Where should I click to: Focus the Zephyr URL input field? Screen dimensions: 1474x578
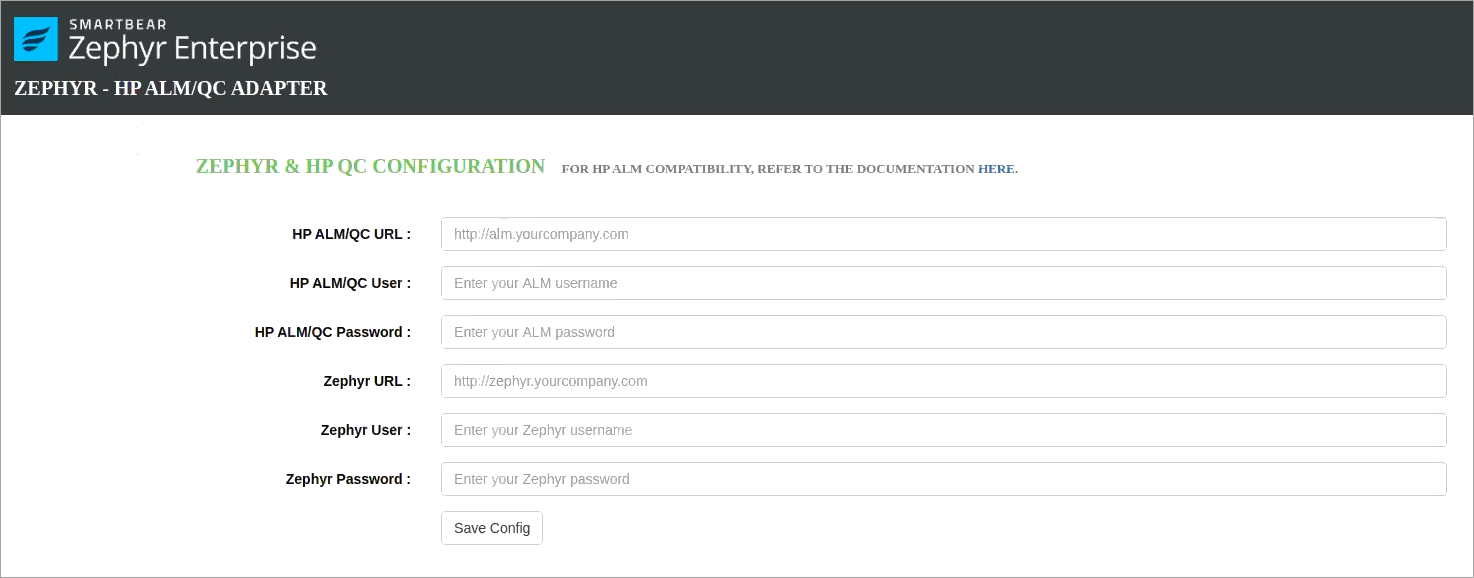point(943,381)
